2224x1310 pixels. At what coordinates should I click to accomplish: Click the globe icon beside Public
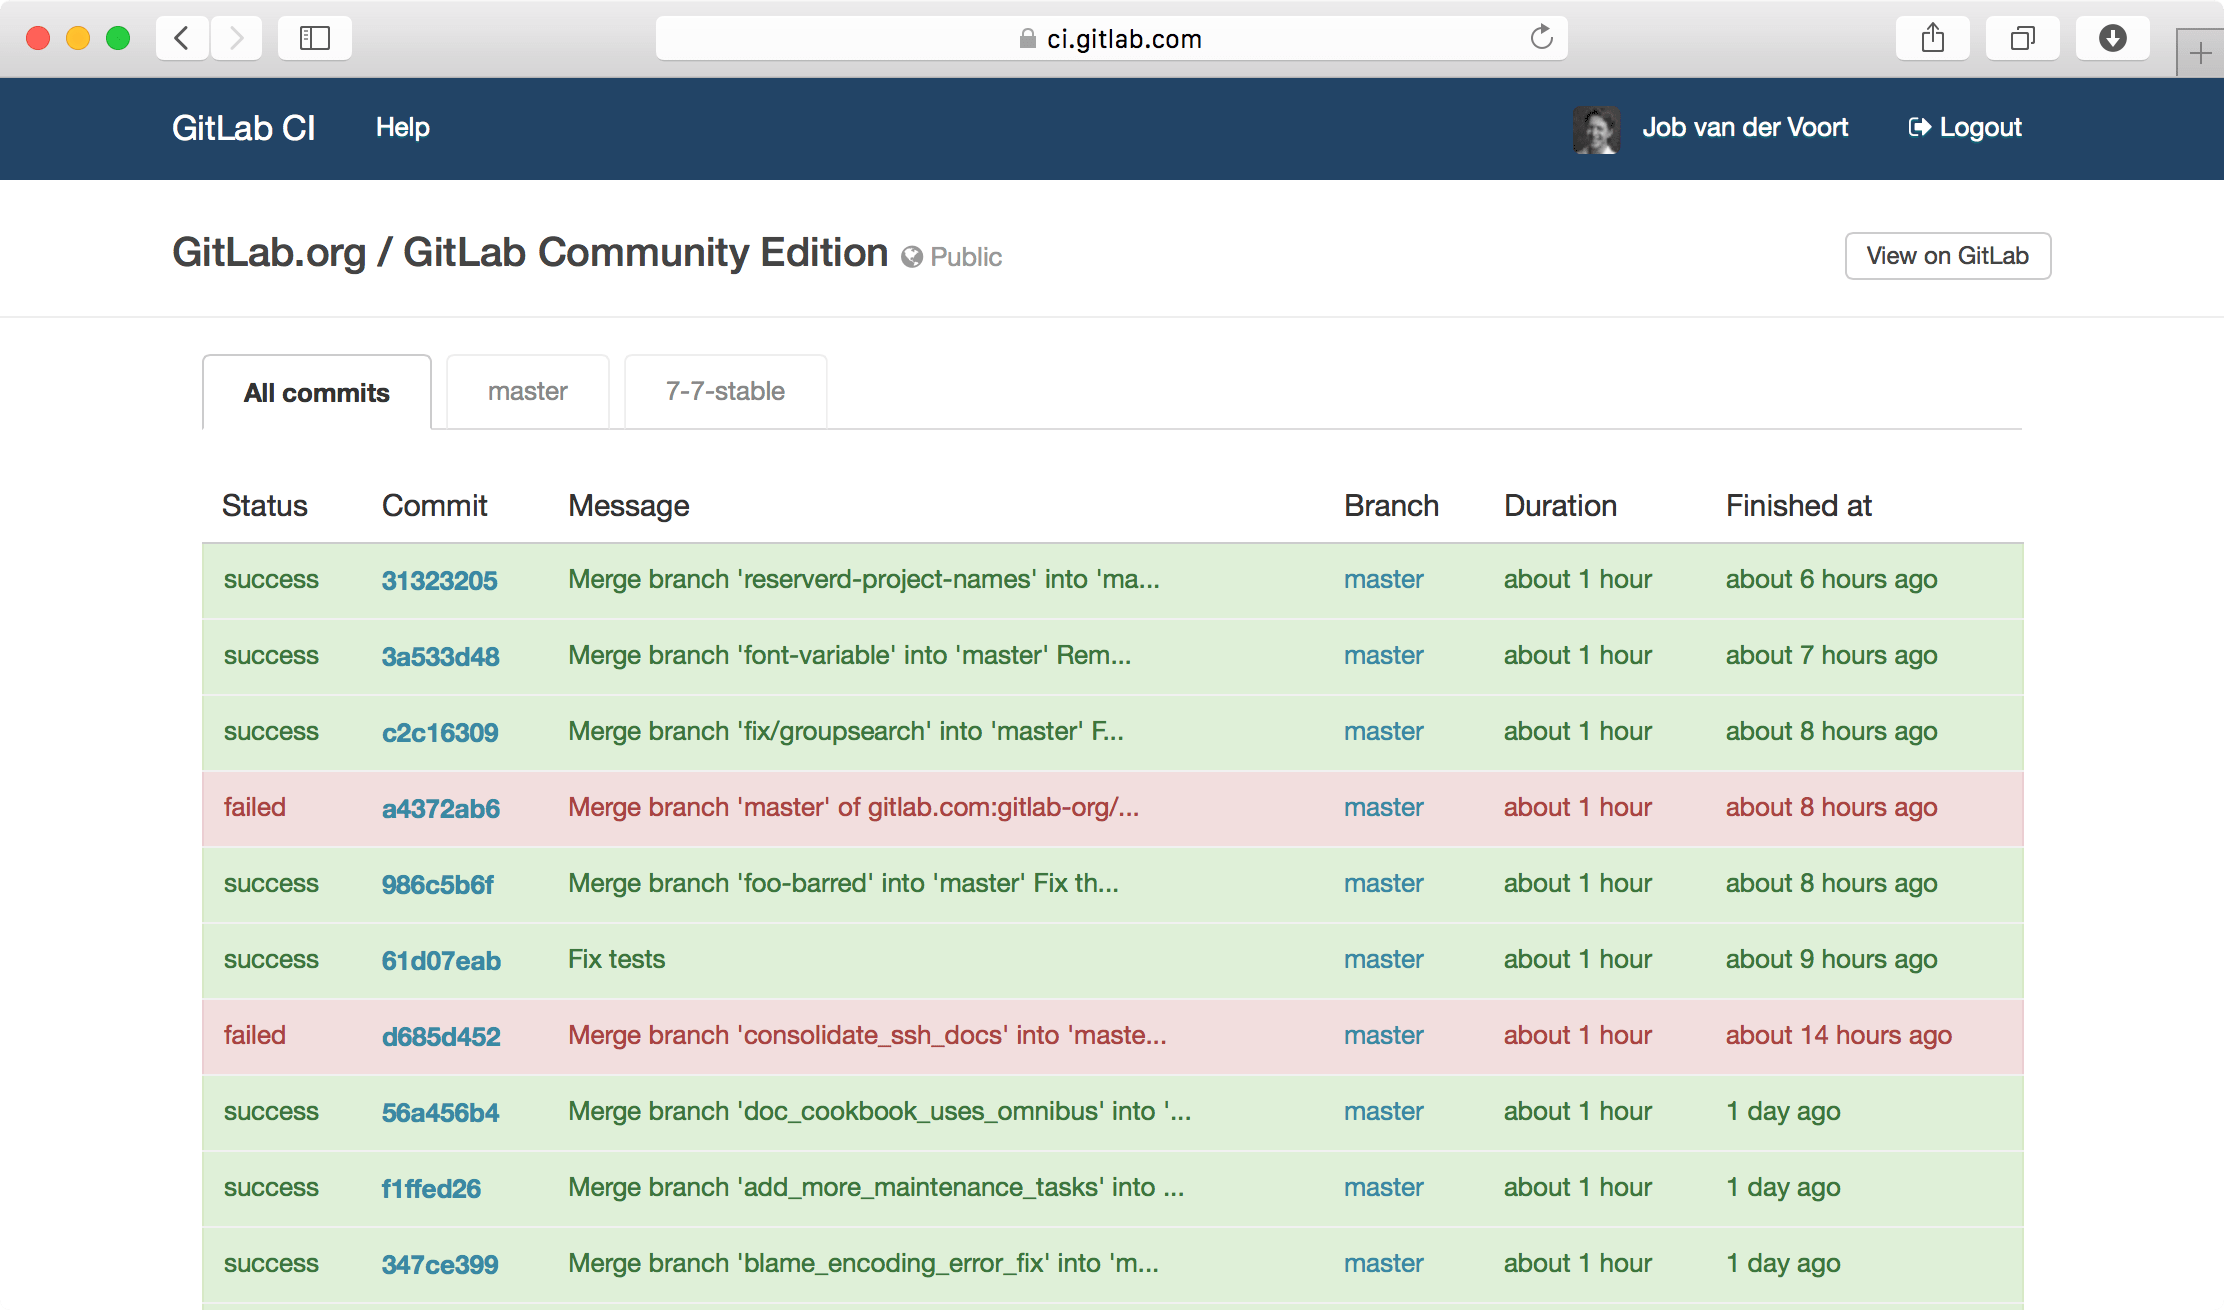point(911,257)
